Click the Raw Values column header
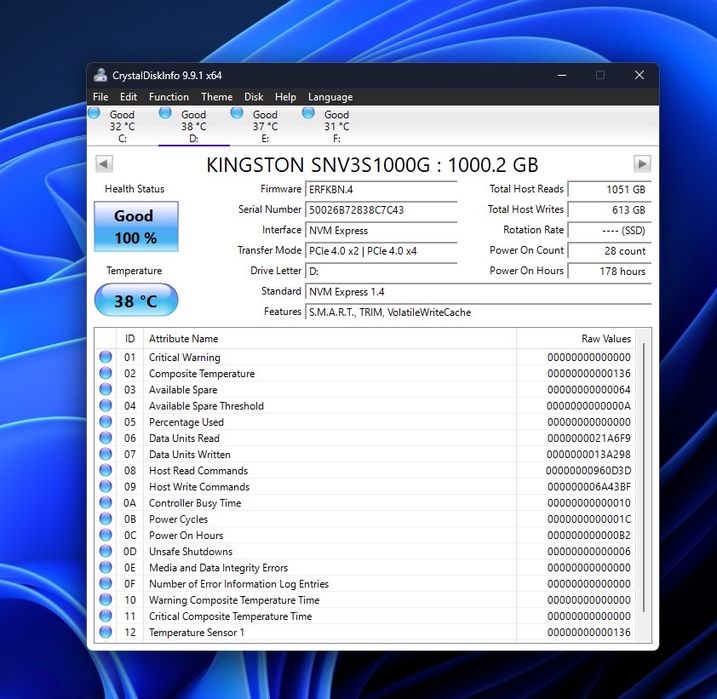 pyautogui.click(x=575, y=339)
